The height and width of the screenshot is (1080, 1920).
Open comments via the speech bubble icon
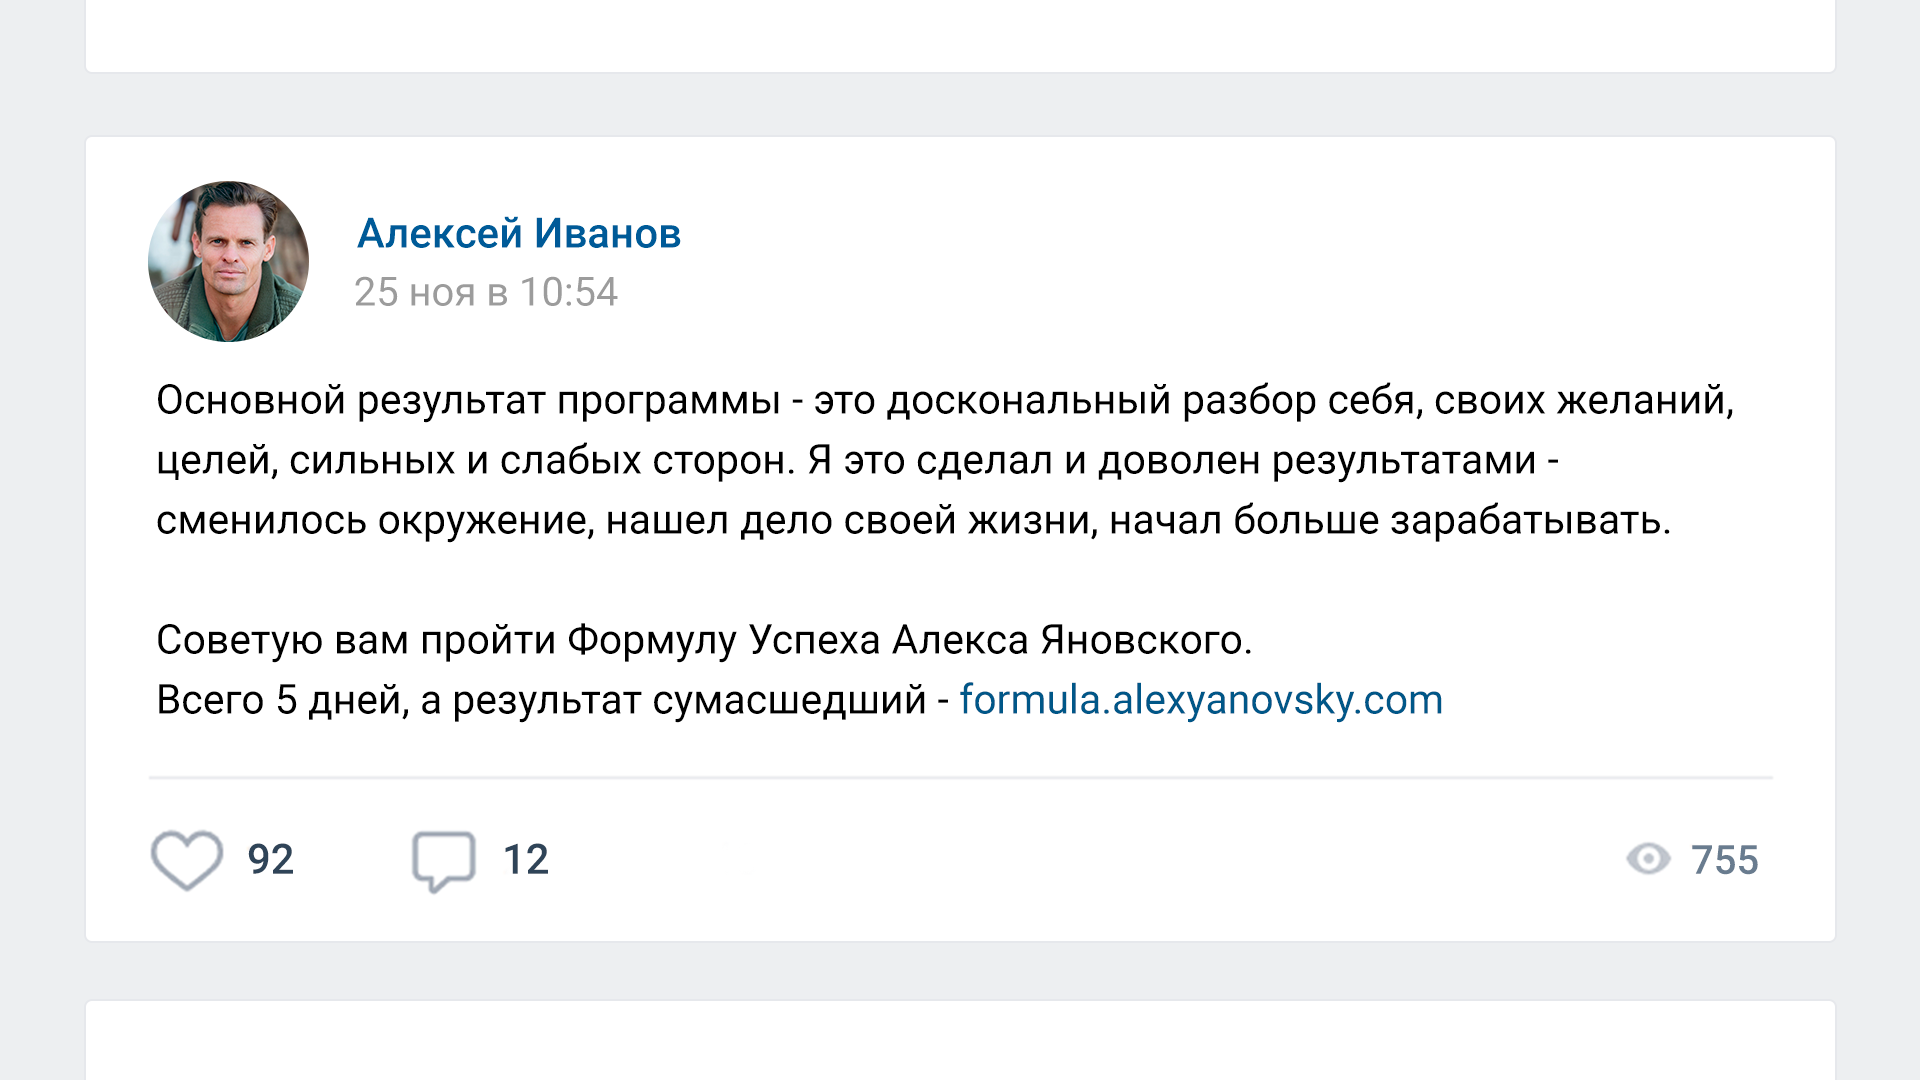coord(443,860)
